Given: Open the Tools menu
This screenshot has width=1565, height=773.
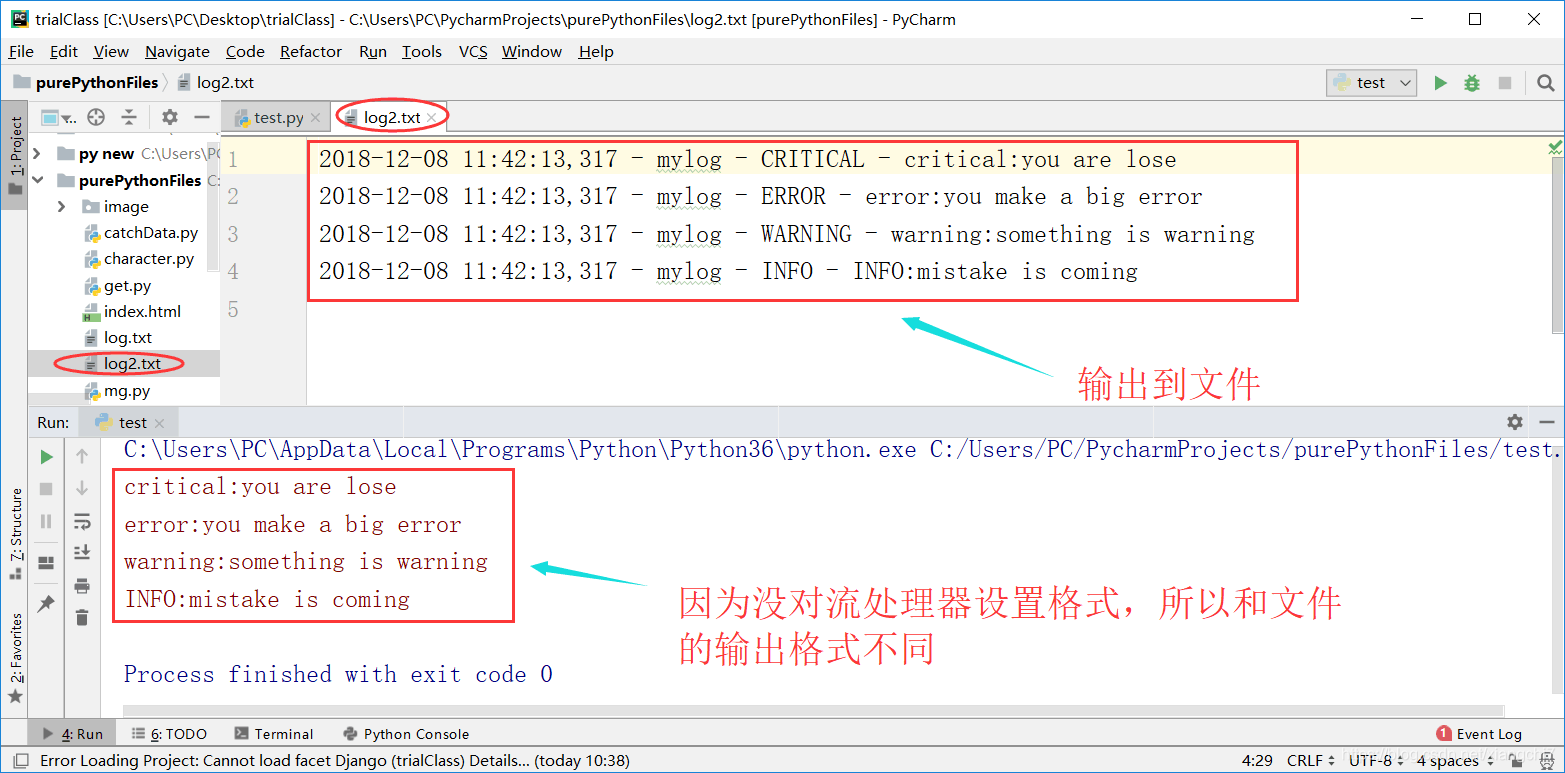Looking at the screenshot, I should (x=422, y=52).
